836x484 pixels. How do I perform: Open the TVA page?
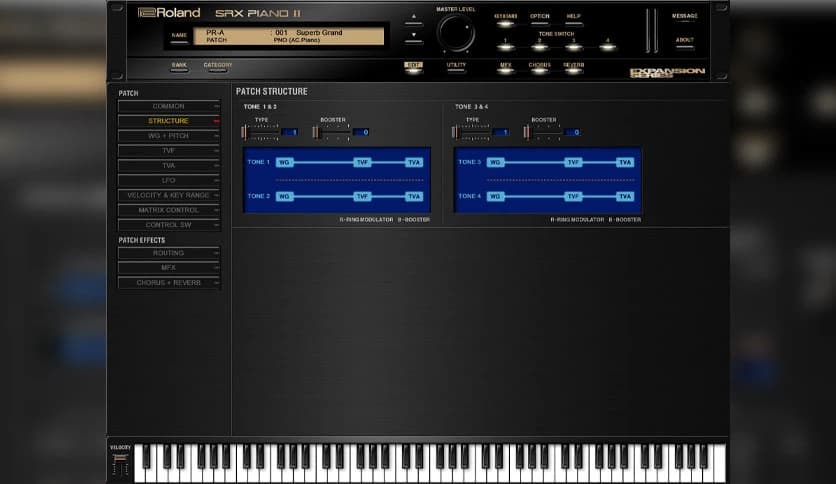(168, 166)
